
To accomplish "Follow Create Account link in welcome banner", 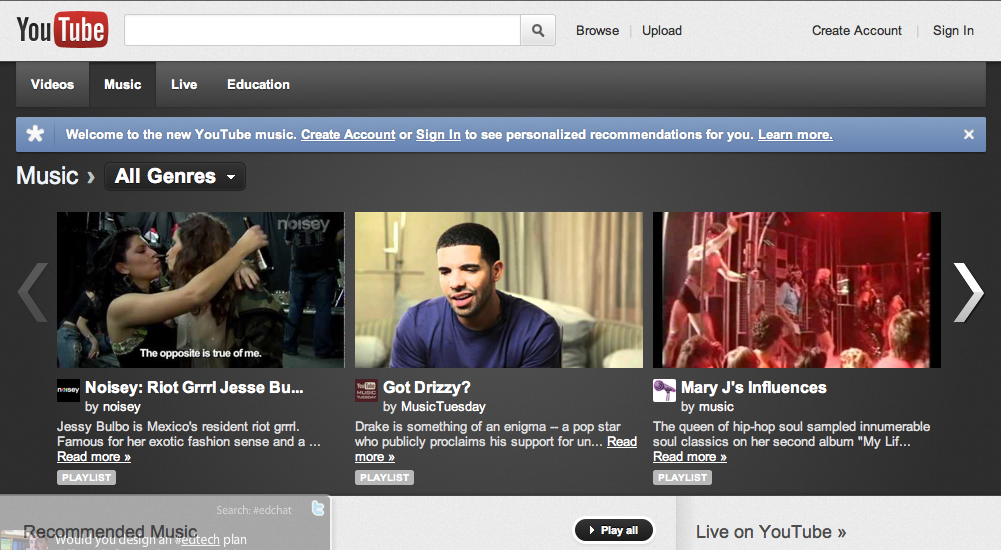I will [x=348, y=135].
